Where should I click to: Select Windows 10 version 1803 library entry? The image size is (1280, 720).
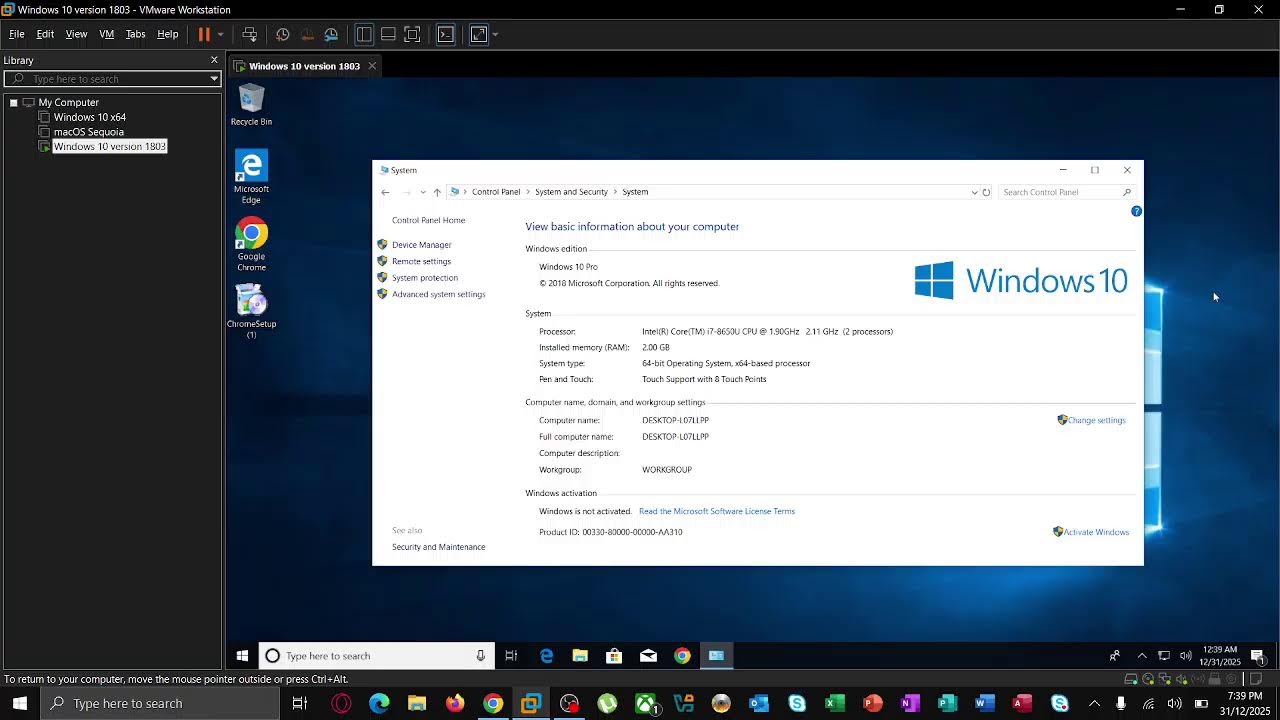(x=109, y=146)
